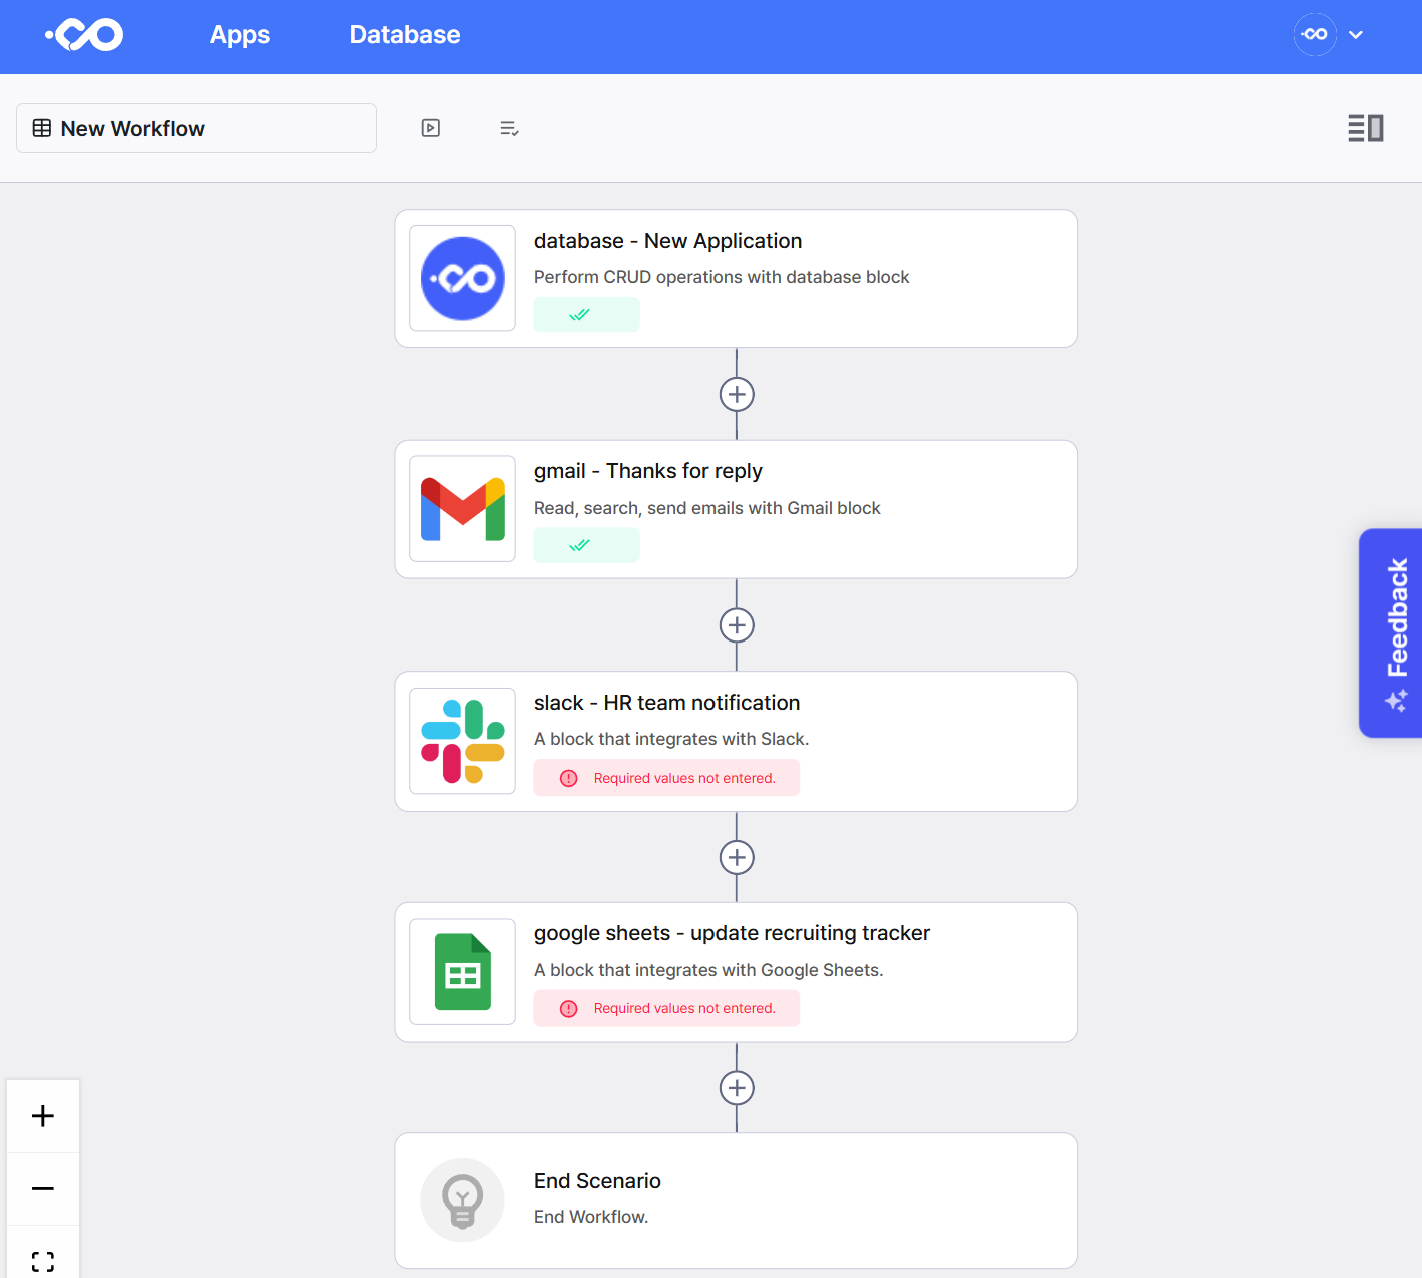The width and height of the screenshot is (1422, 1278).
Task: Add a step after the database block
Action: [737, 394]
